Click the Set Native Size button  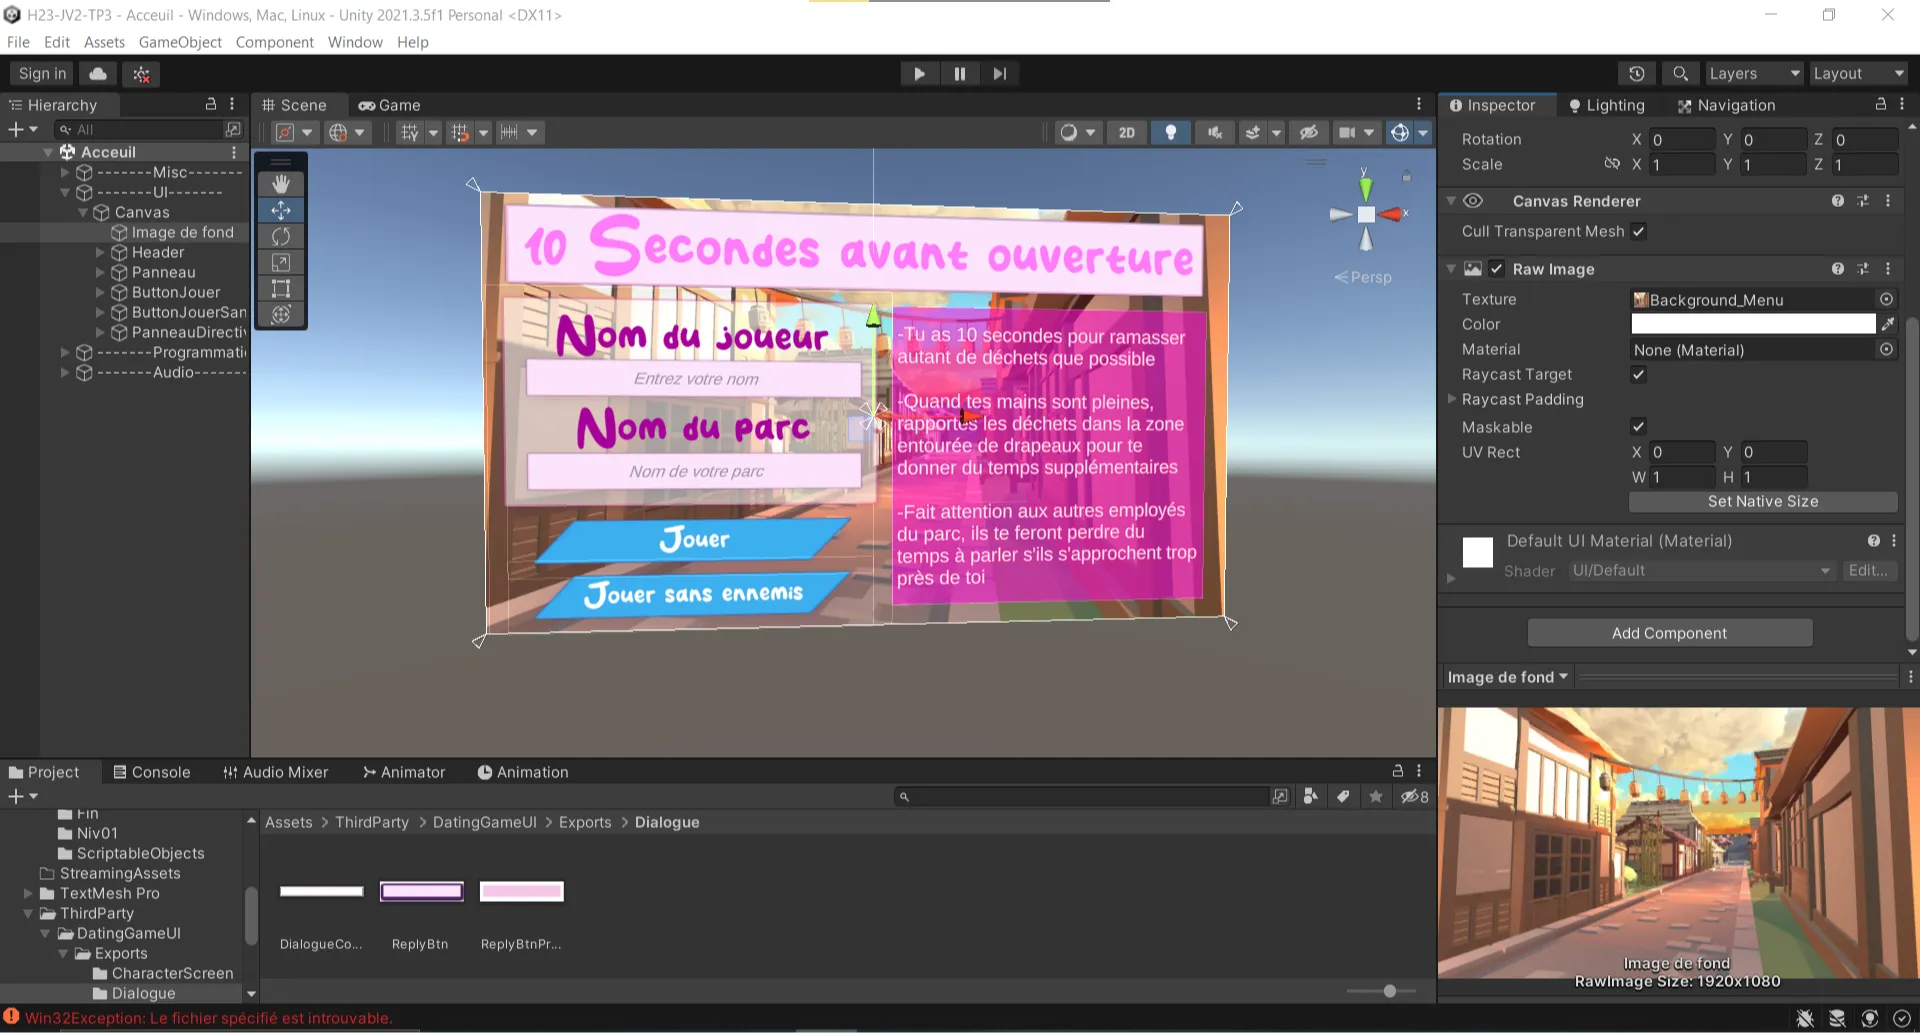1763,501
